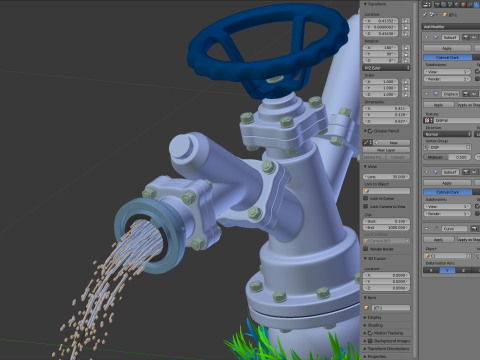Lock the Rotation X value
The image size is (480, 360).
point(406,48)
